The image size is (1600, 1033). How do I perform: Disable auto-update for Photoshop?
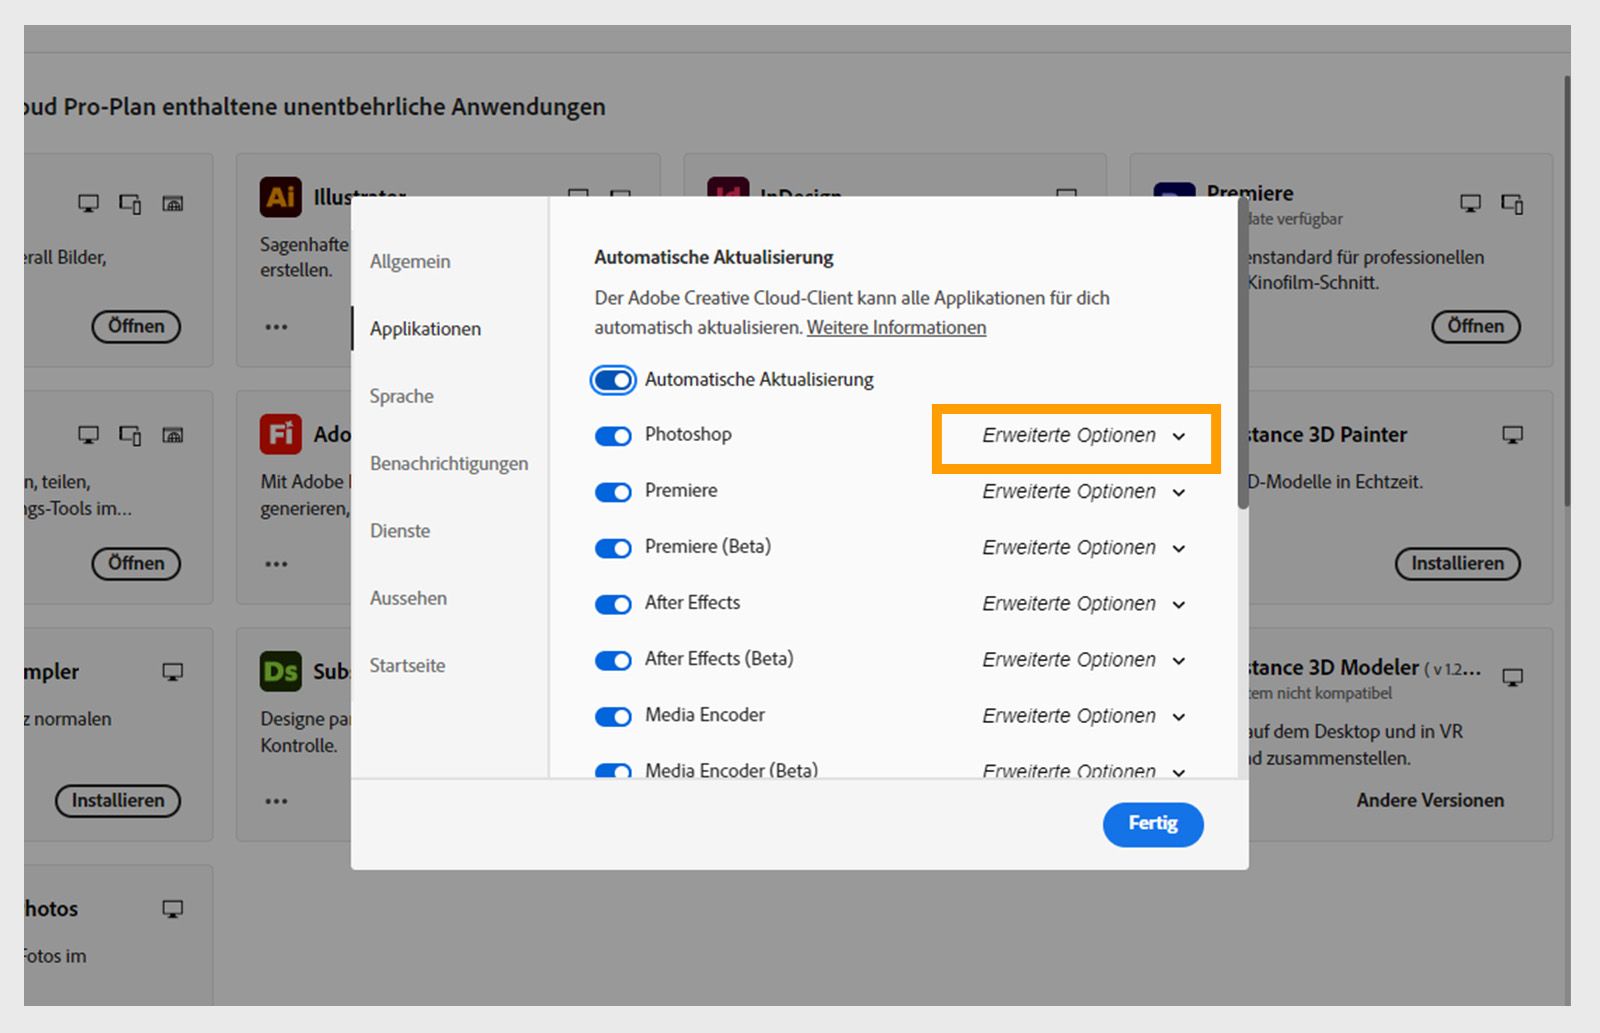pyautogui.click(x=613, y=436)
